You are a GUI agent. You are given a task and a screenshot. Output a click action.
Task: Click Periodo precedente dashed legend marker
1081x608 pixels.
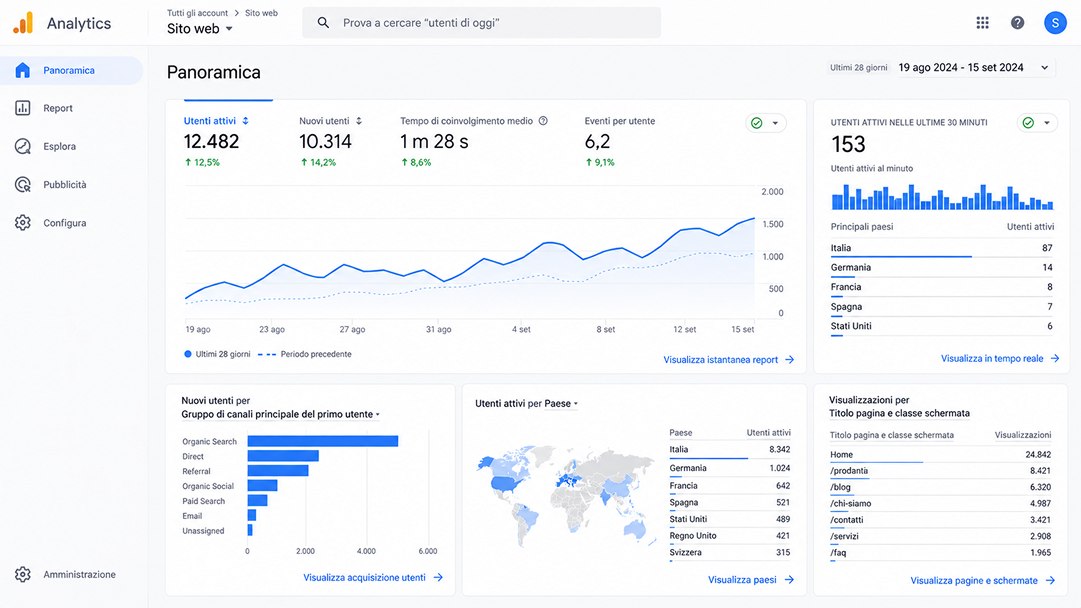click(x=267, y=354)
